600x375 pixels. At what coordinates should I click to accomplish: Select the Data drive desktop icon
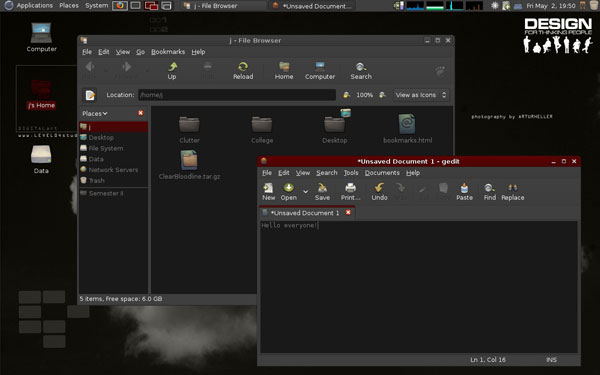click(41, 159)
